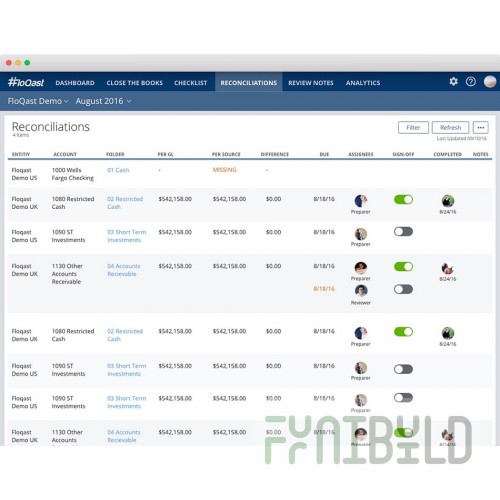
Task: Toggle sign-off for first 1080 Restricted Cash row
Action: tap(403, 199)
